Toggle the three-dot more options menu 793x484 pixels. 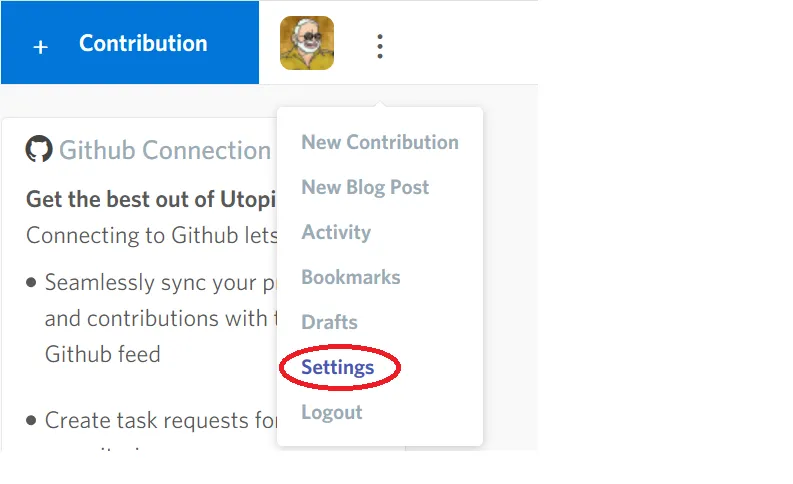pos(380,47)
